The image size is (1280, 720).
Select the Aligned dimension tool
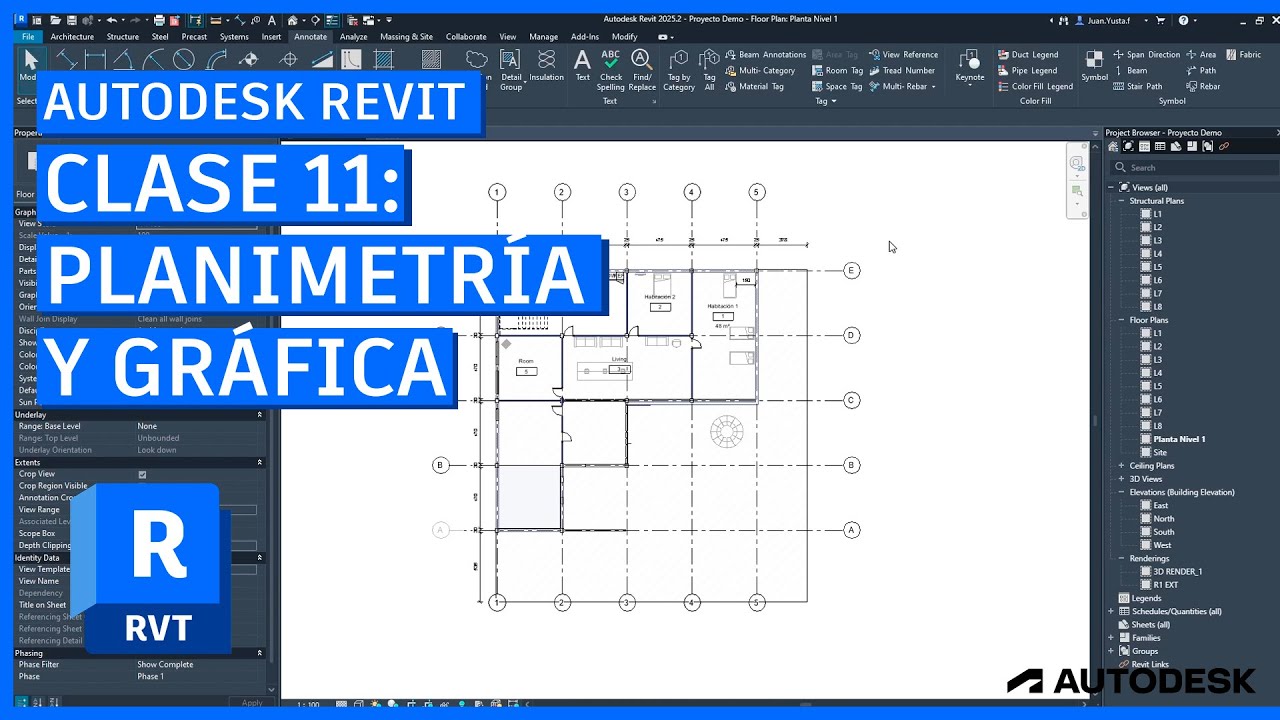(x=66, y=59)
